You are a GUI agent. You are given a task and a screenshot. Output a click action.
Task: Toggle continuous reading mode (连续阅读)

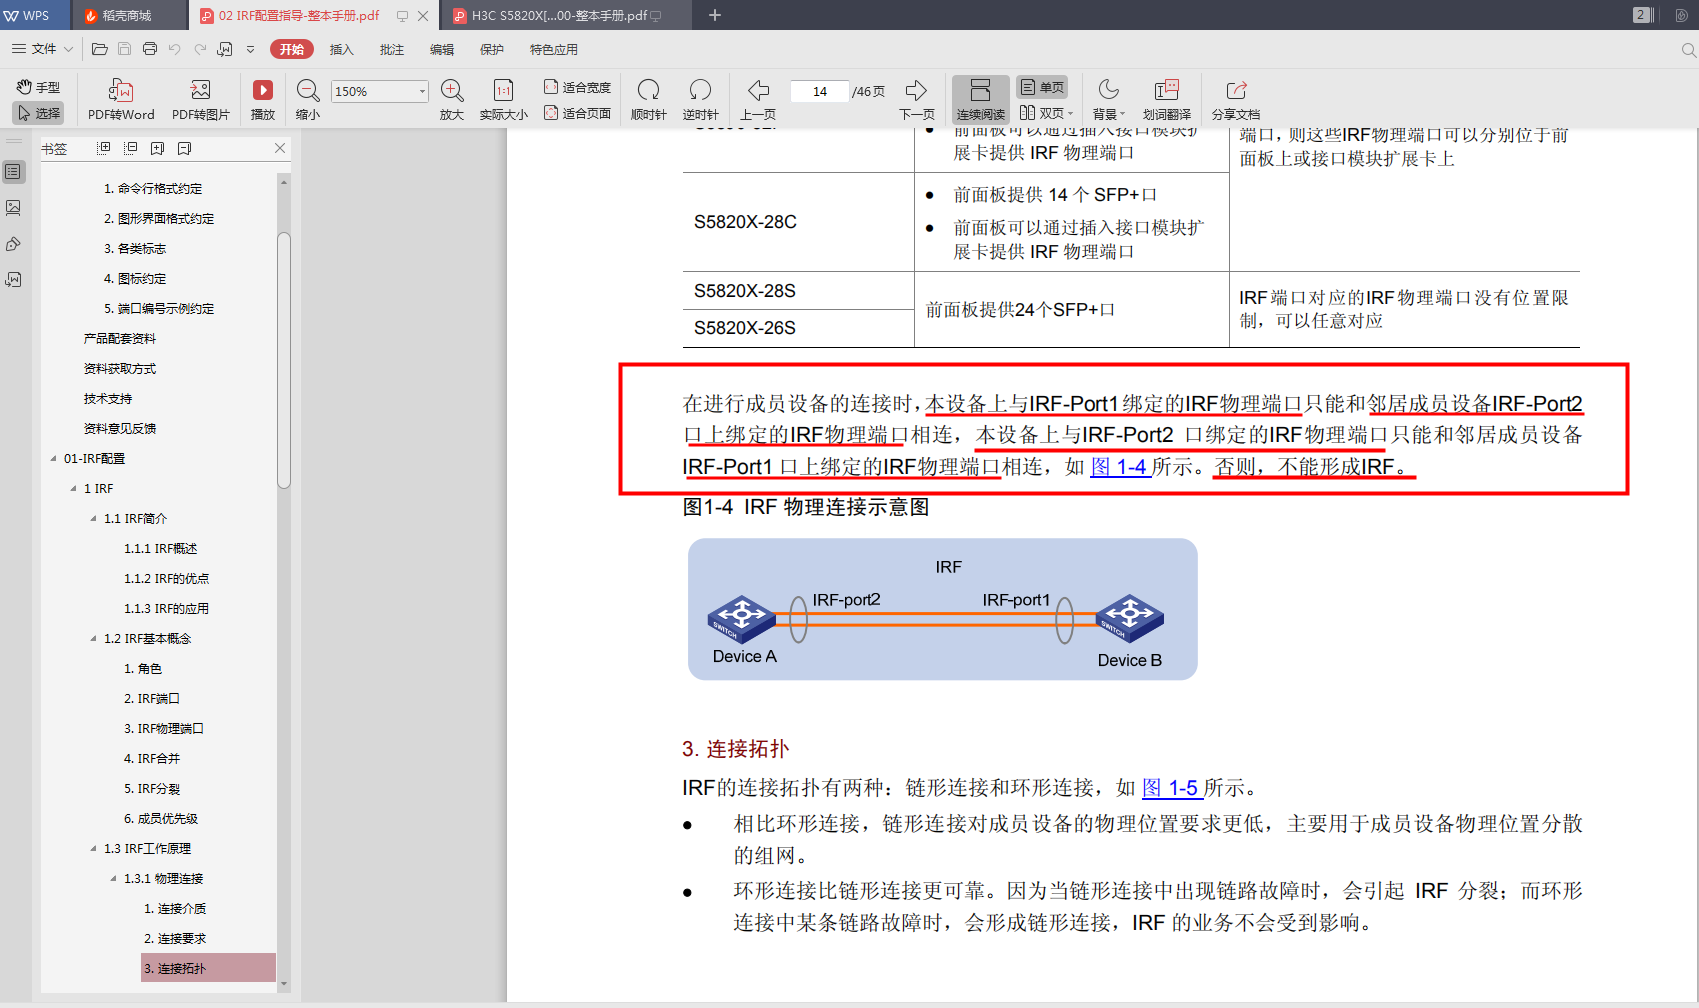click(x=981, y=100)
